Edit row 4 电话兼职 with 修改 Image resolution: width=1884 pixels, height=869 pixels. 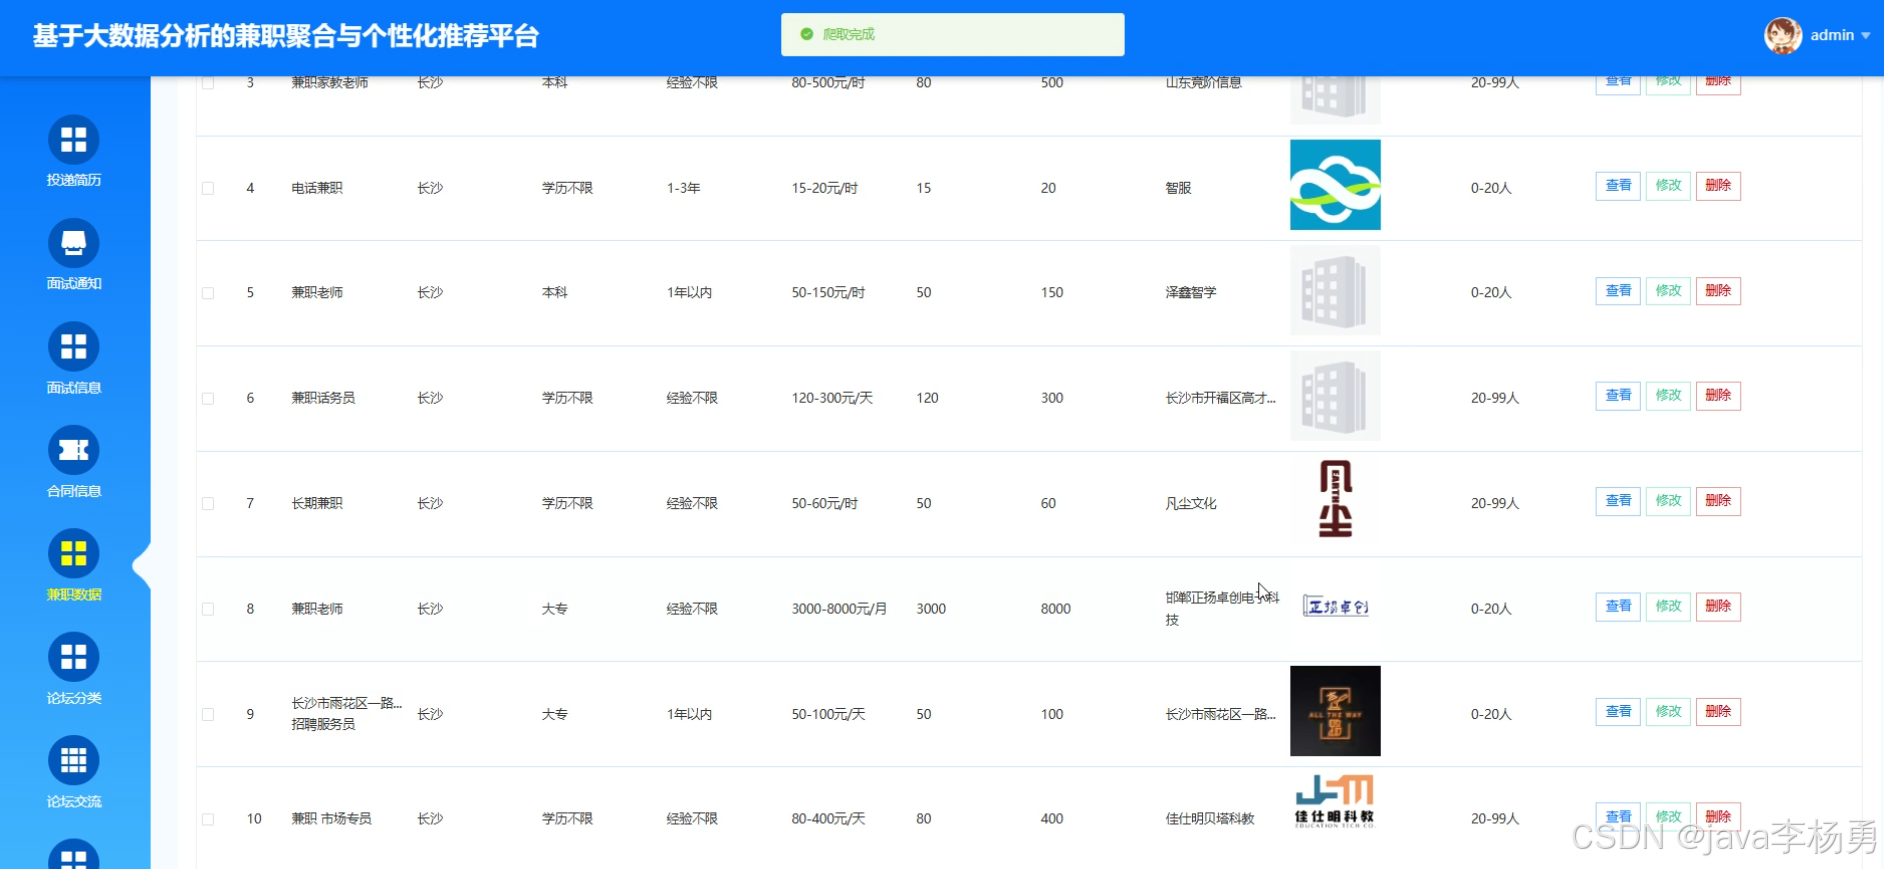coord(1668,186)
